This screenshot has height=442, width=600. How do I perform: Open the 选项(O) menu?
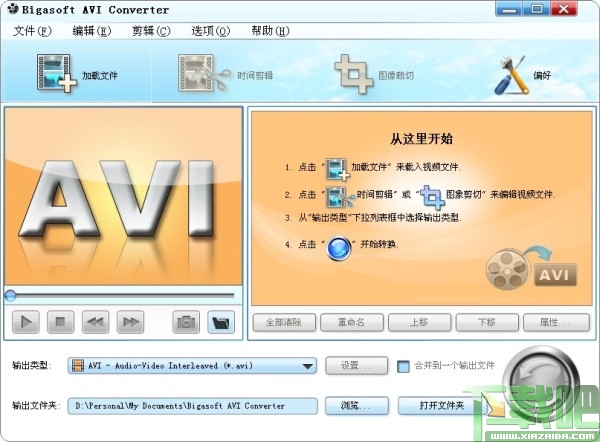[211, 31]
